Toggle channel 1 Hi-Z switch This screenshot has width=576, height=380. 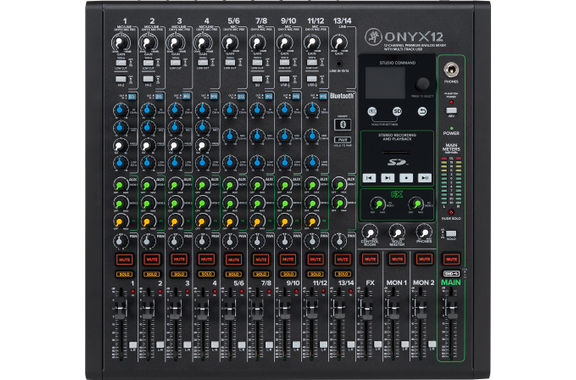121,79
